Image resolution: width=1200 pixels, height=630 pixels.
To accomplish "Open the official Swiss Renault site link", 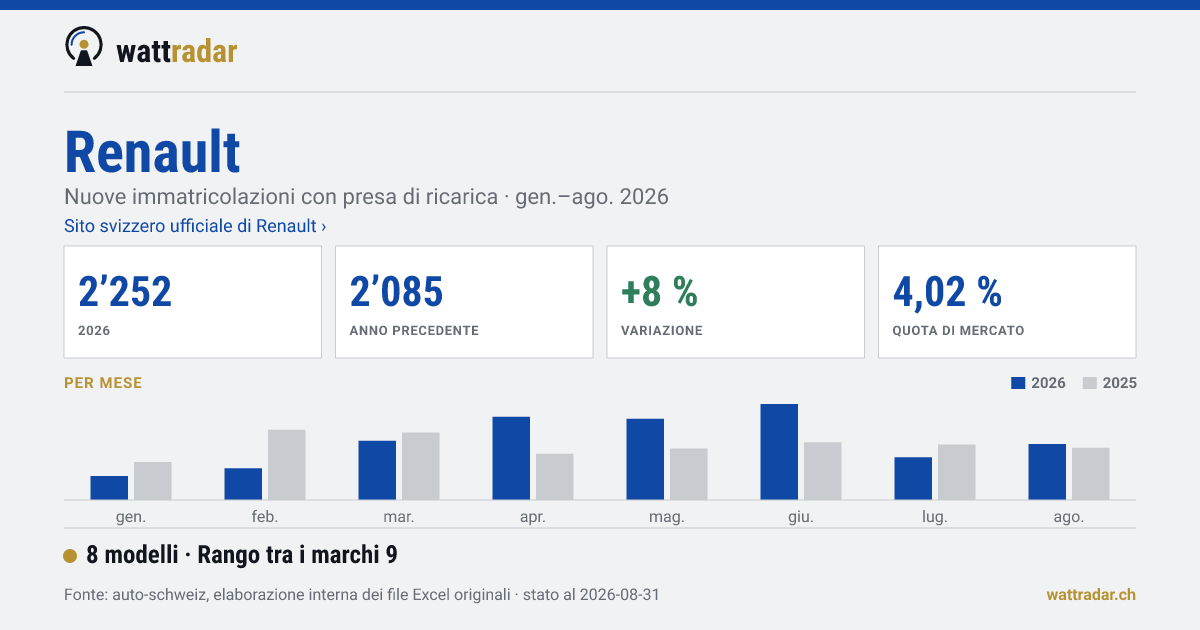I will pyautogui.click(x=195, y=226).
